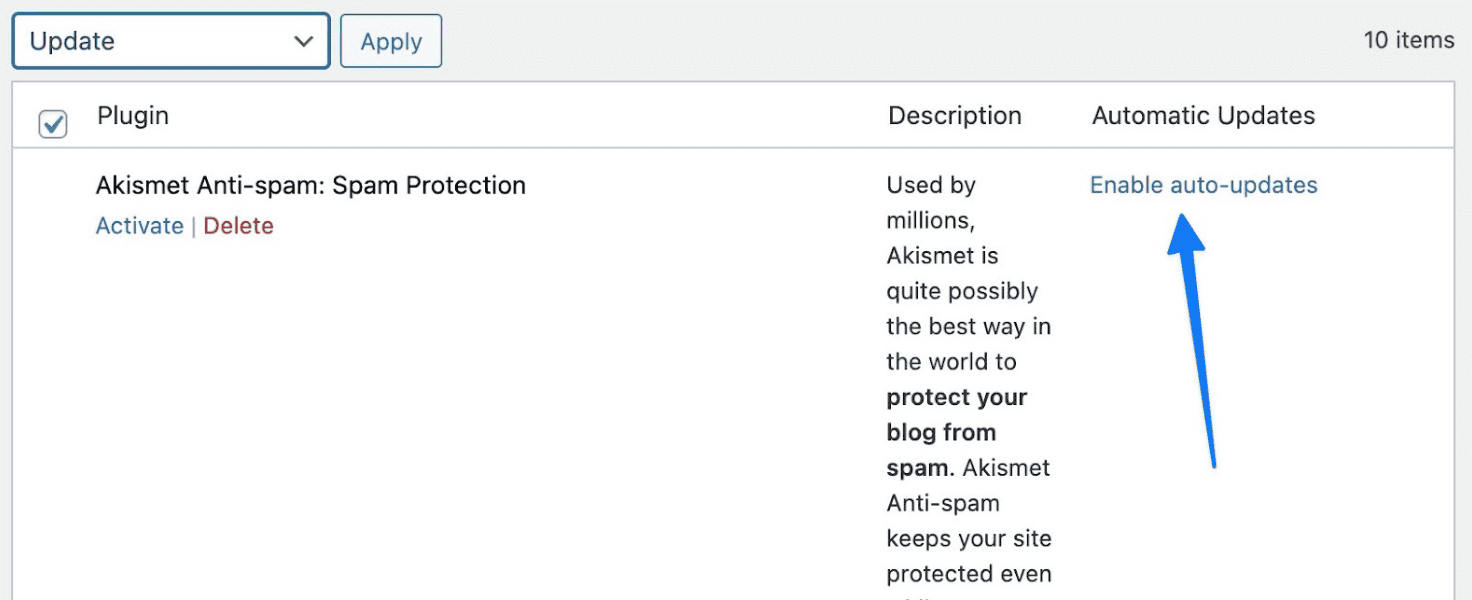Click the checkmark inside the header checkbox
1472x600 pixels.
[x=53, y=125]
